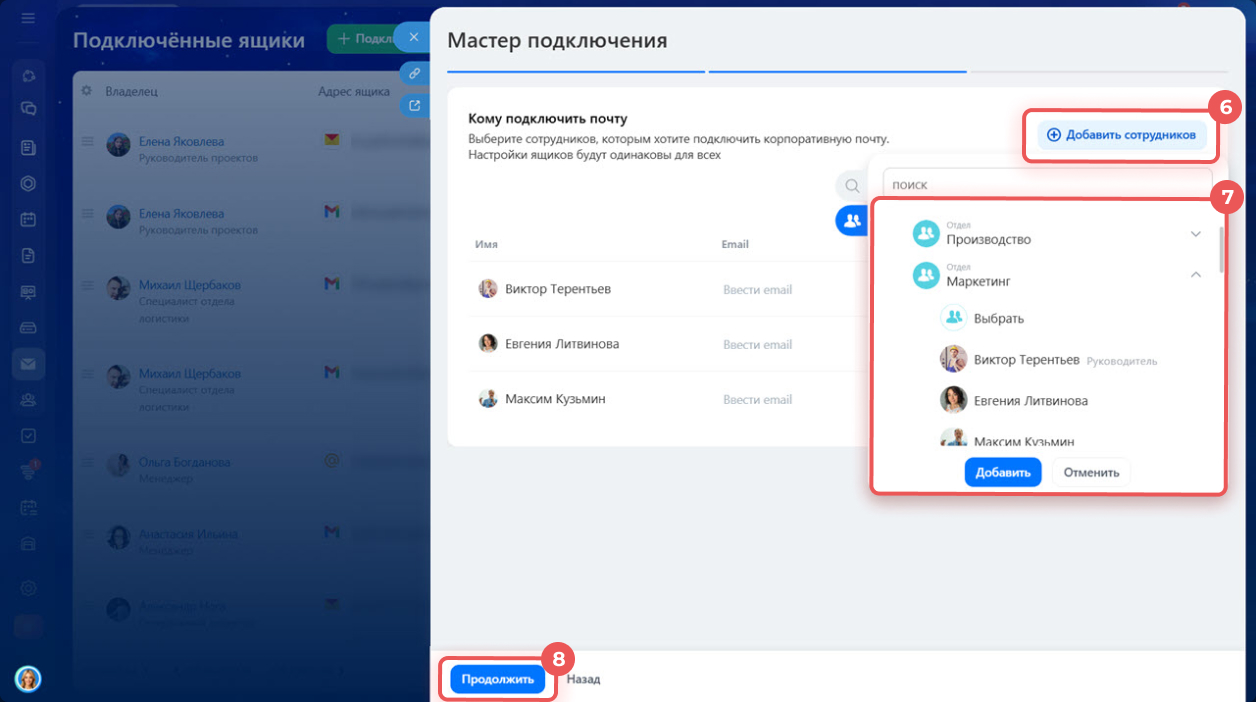Click the blue group icon button
1256x702 pixels.
[851, 221]
